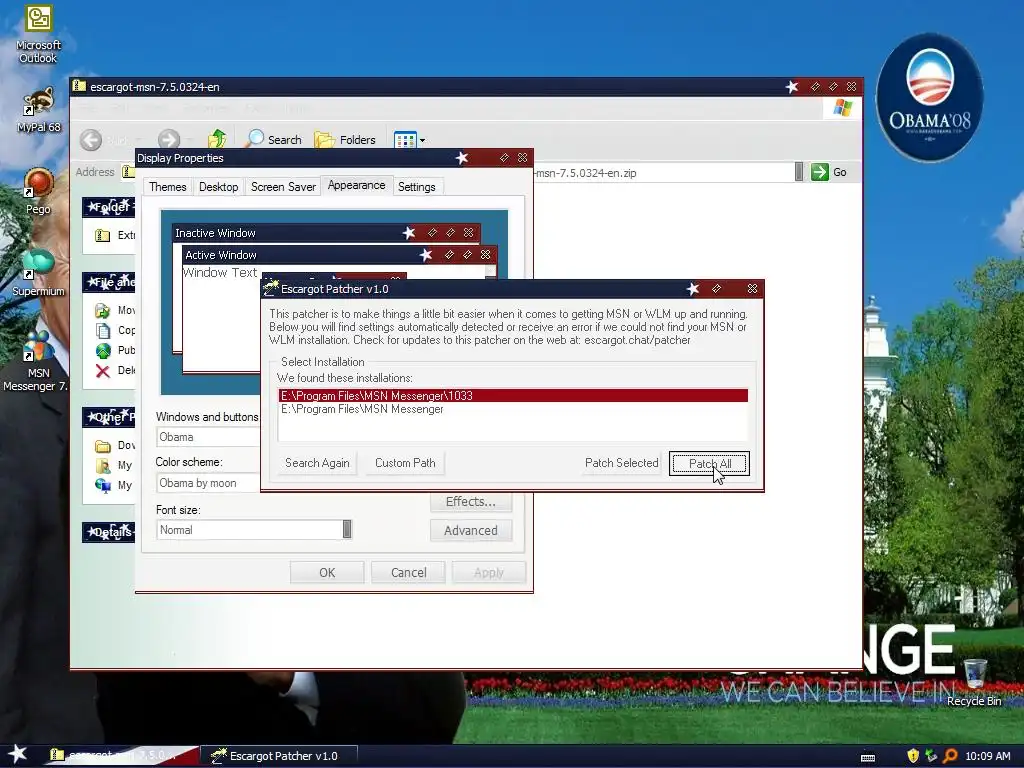Screen dimensions: 1024x768
Task: Click the Views icon in Explorer toolbar
Action: tap(405, 140)
